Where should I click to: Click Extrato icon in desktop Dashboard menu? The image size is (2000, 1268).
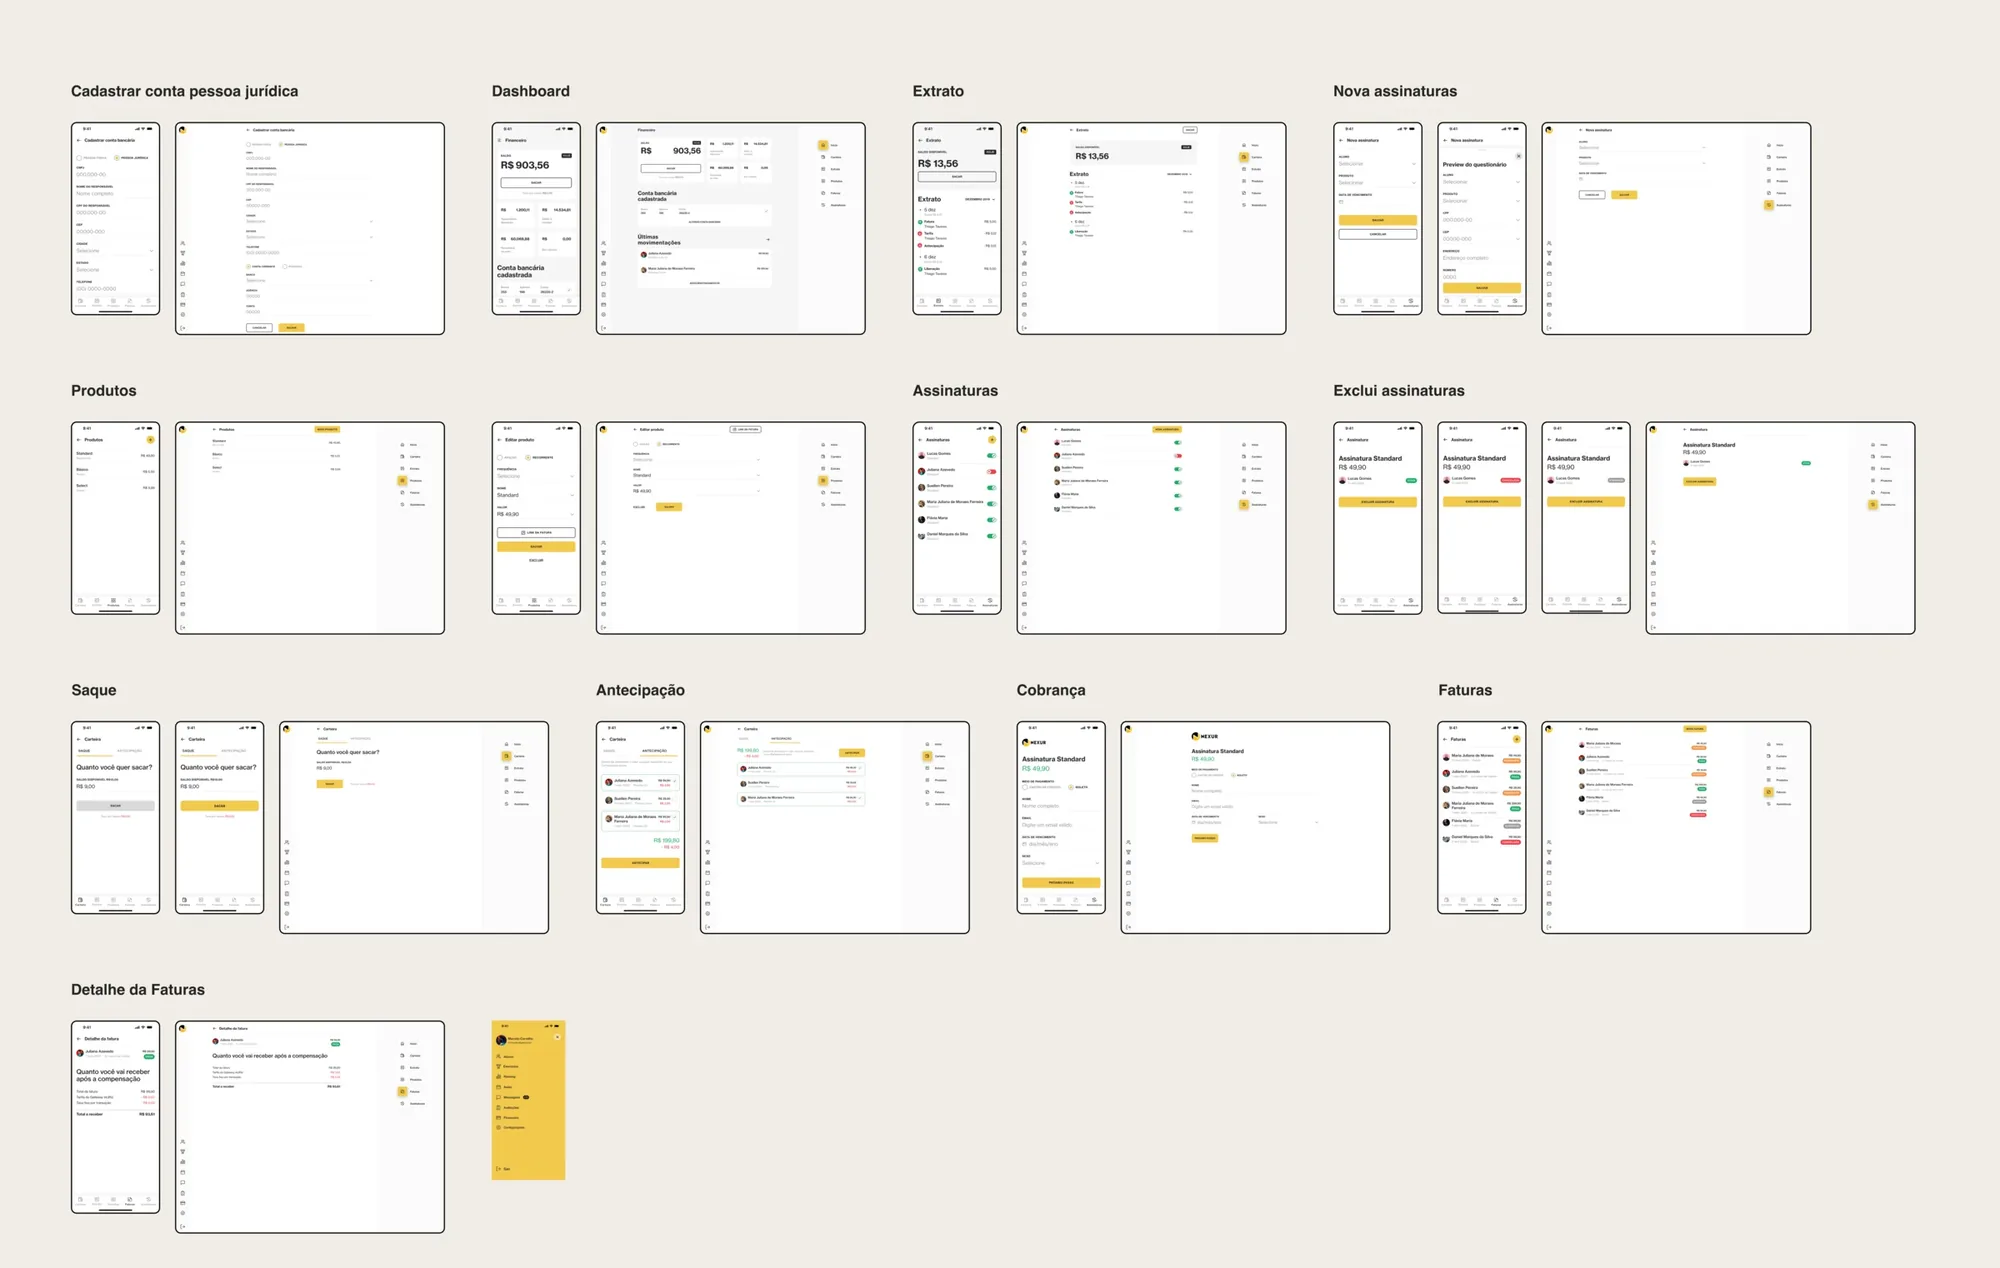[823, 169]
